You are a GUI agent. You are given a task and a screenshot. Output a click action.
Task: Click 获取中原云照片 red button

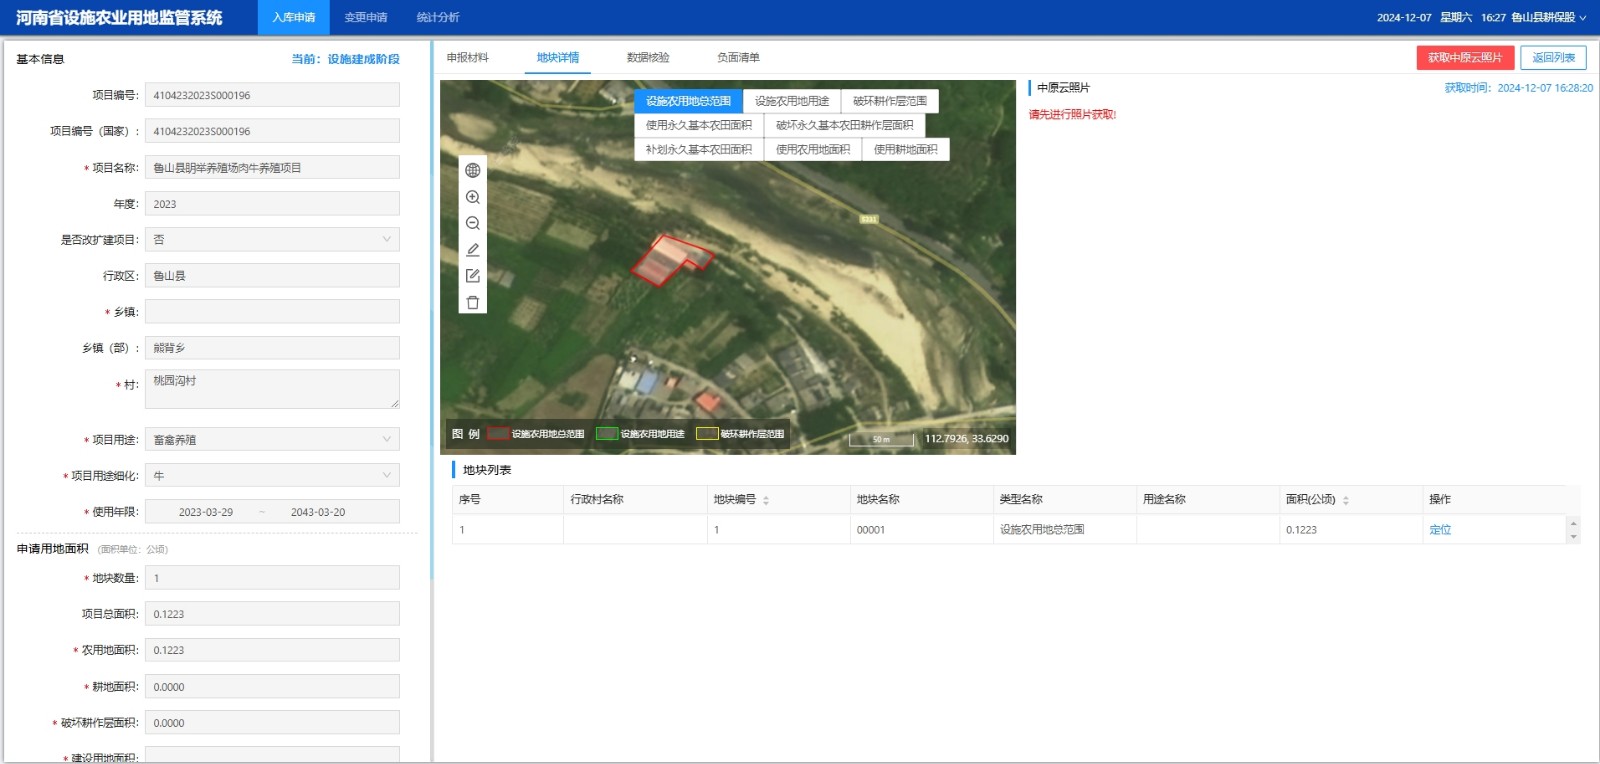(x=1465, y=58)
